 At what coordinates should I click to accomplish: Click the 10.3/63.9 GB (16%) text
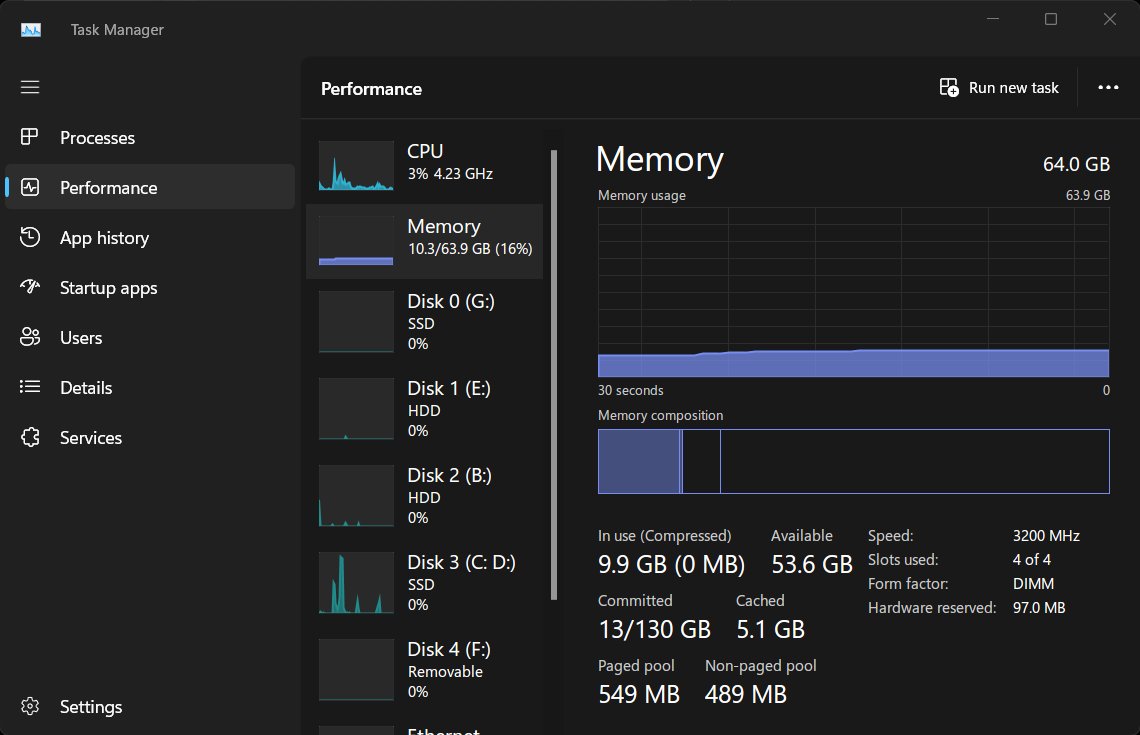pyautogui.click(x=470, y=249)
